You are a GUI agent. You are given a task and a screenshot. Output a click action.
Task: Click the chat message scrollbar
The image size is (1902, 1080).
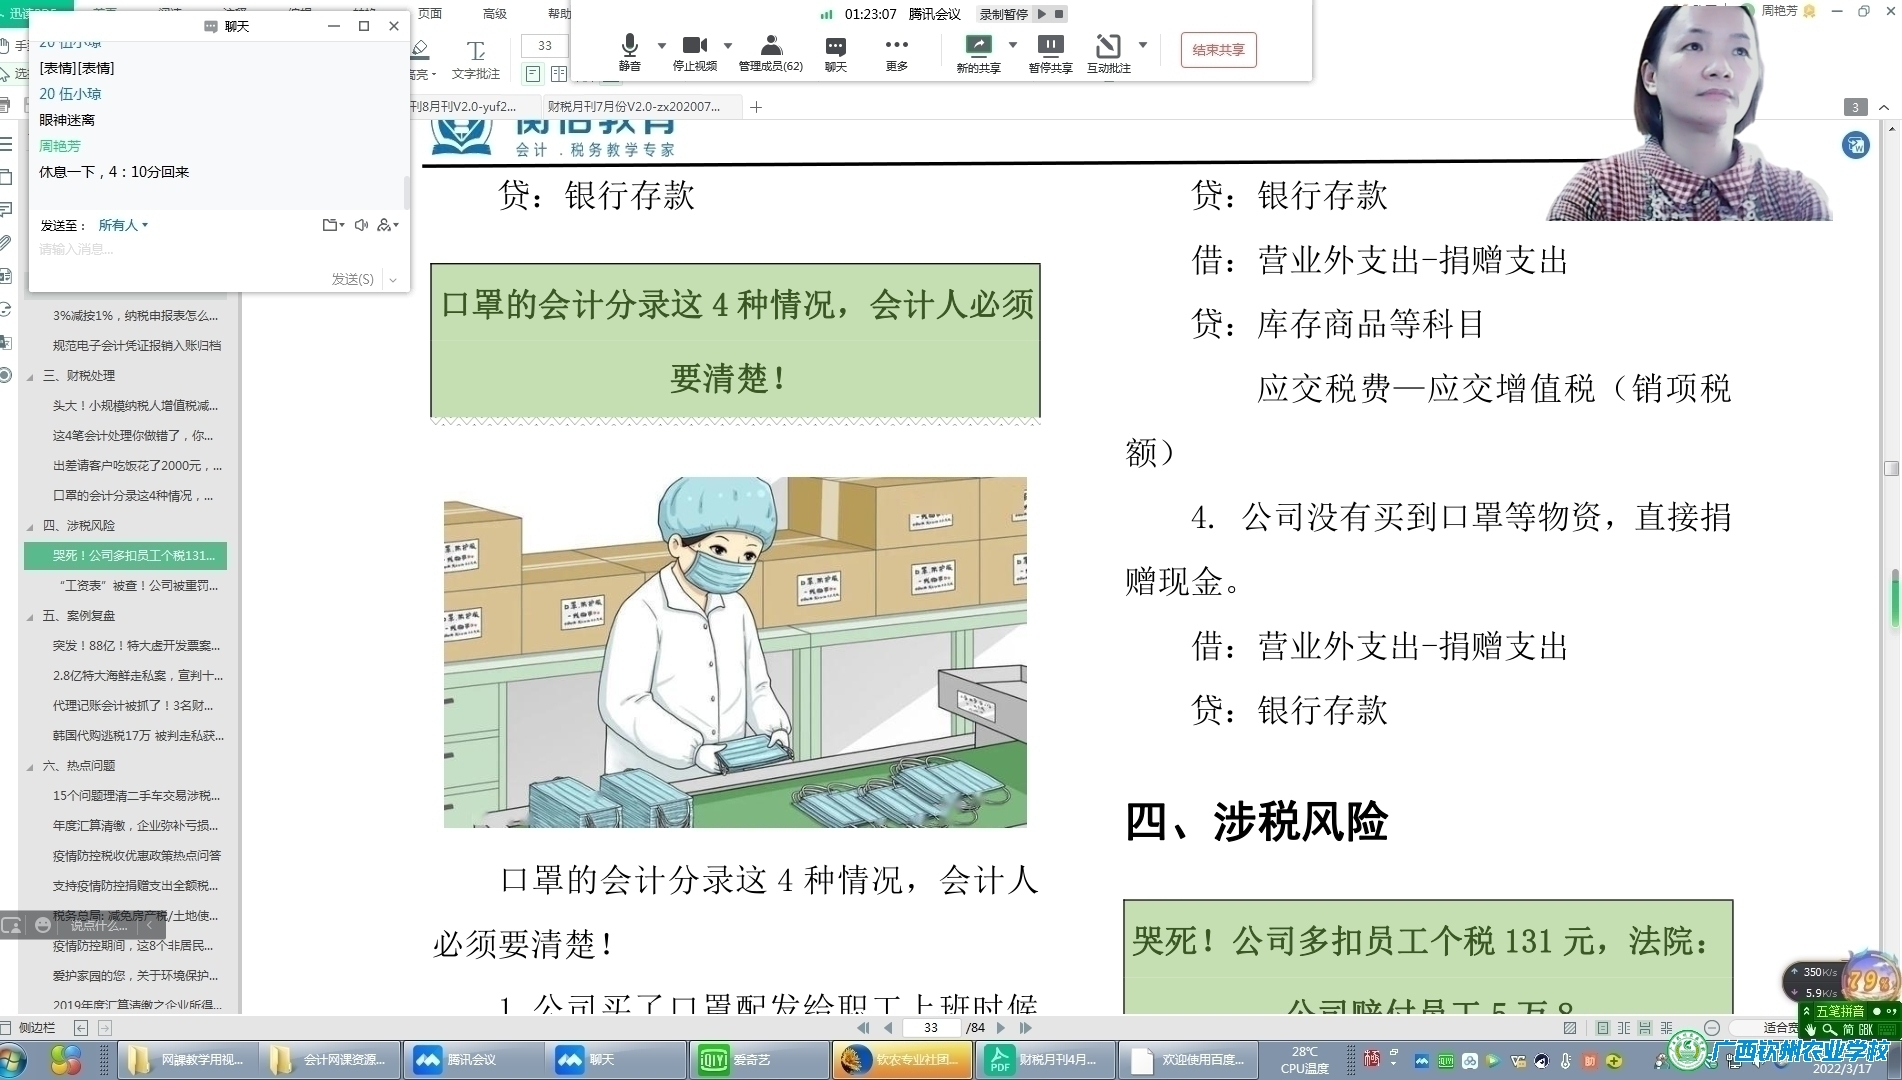(406, 190)
